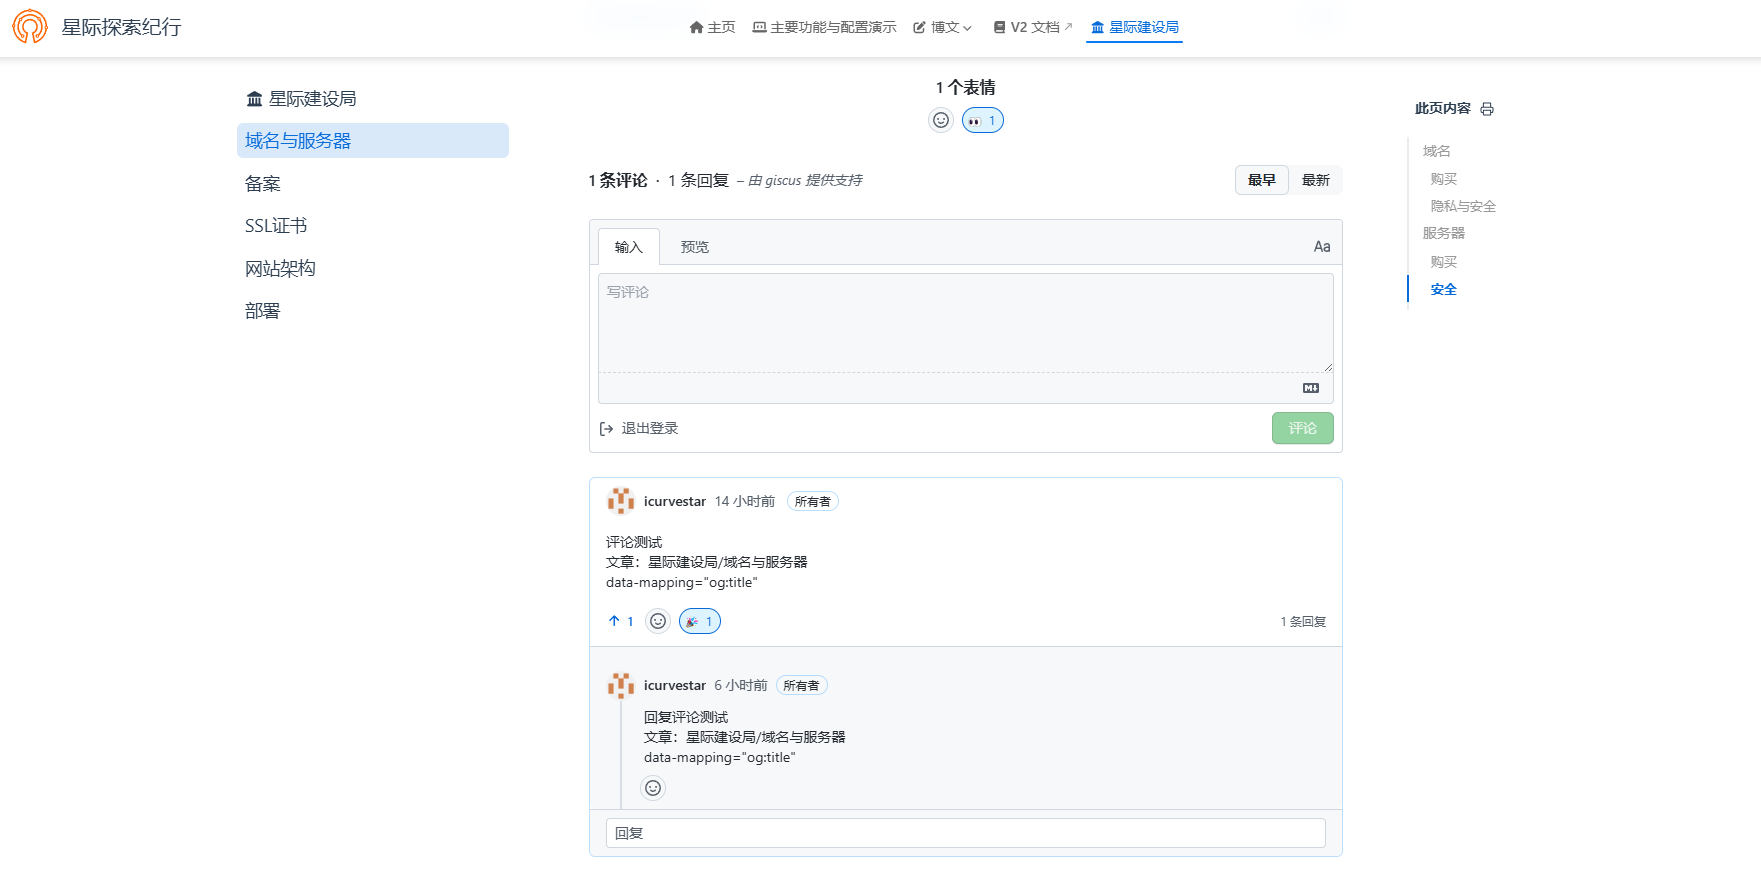Viewport: 1761px width, 880px height.
Task: Toggle the eyes reaction on page
Action: pyautogui.click(x=982, y=120)
